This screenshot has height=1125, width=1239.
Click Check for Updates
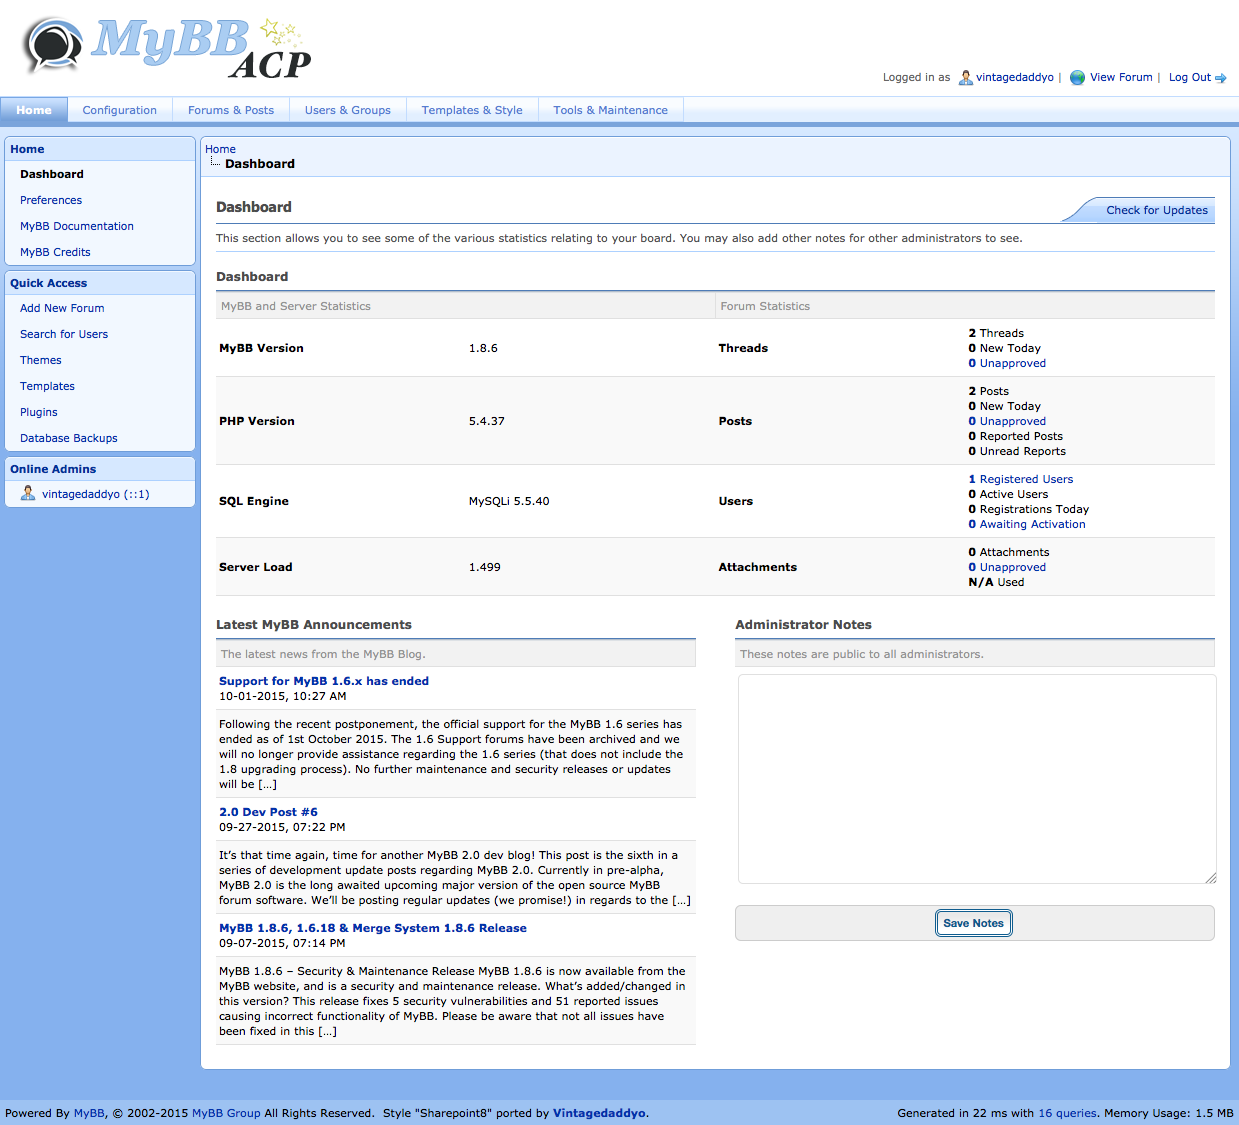pos(1156,210)
